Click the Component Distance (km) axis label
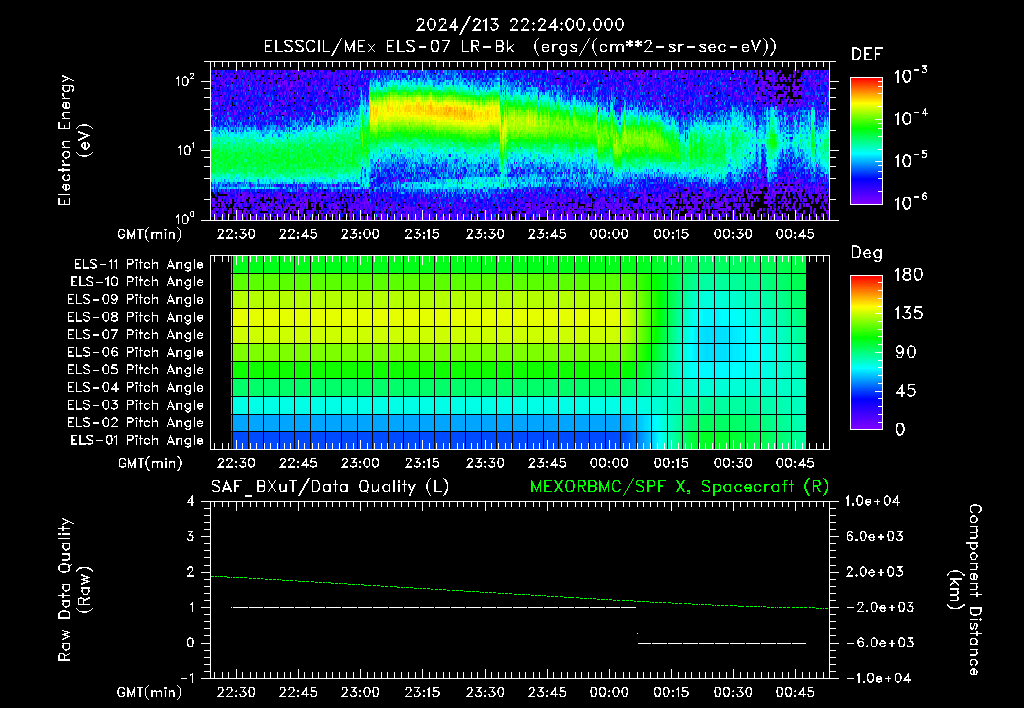The width and height of the screenshot is (1024, 708). tap(965, 589)
